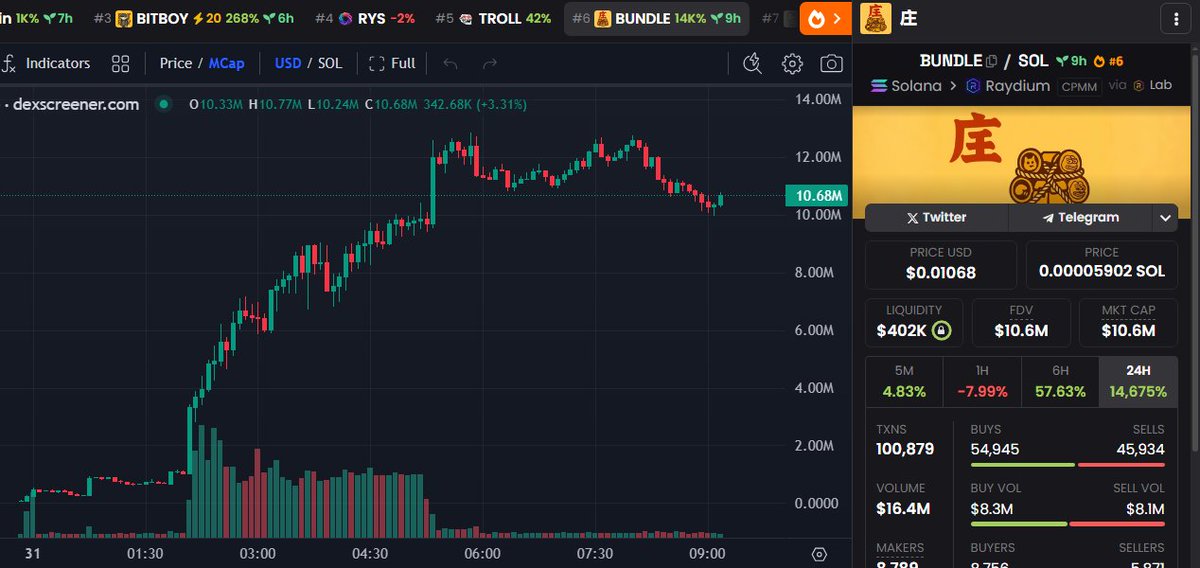1200x568 pixels.
Task: Select the 1H timeframe stats tab
Action: coord(982,381)
